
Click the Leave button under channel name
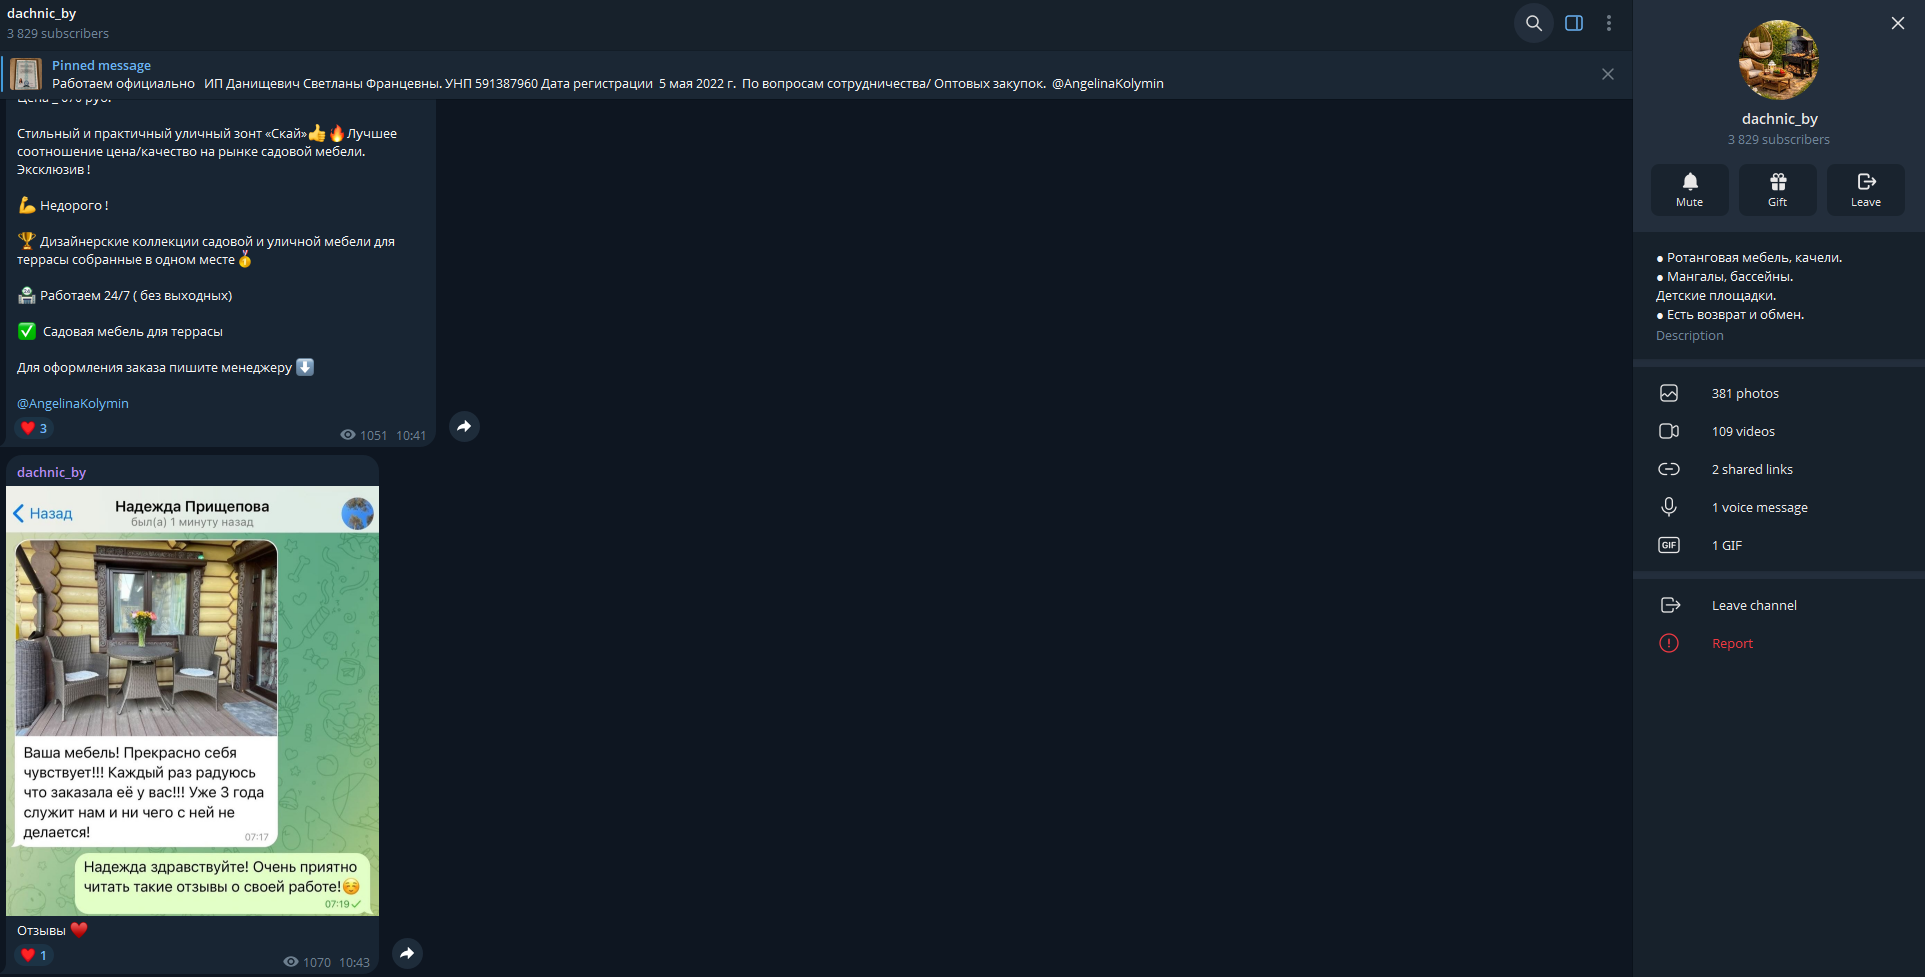coord(1866,189)
